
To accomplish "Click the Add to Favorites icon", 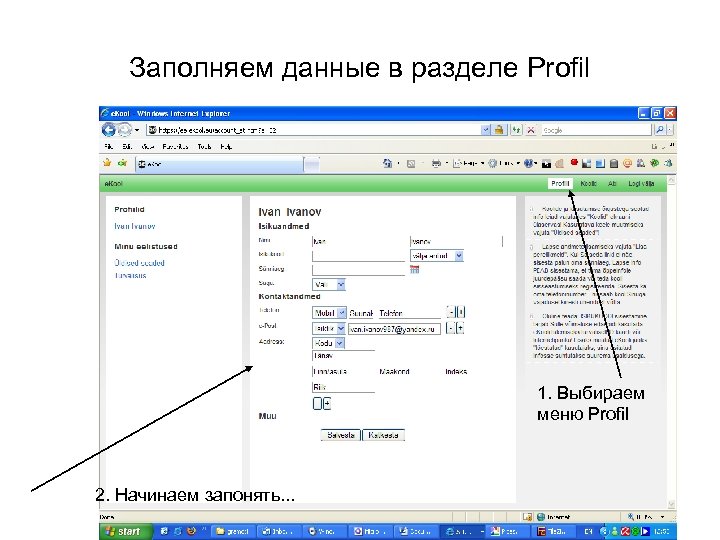I will tap(122, 163).
